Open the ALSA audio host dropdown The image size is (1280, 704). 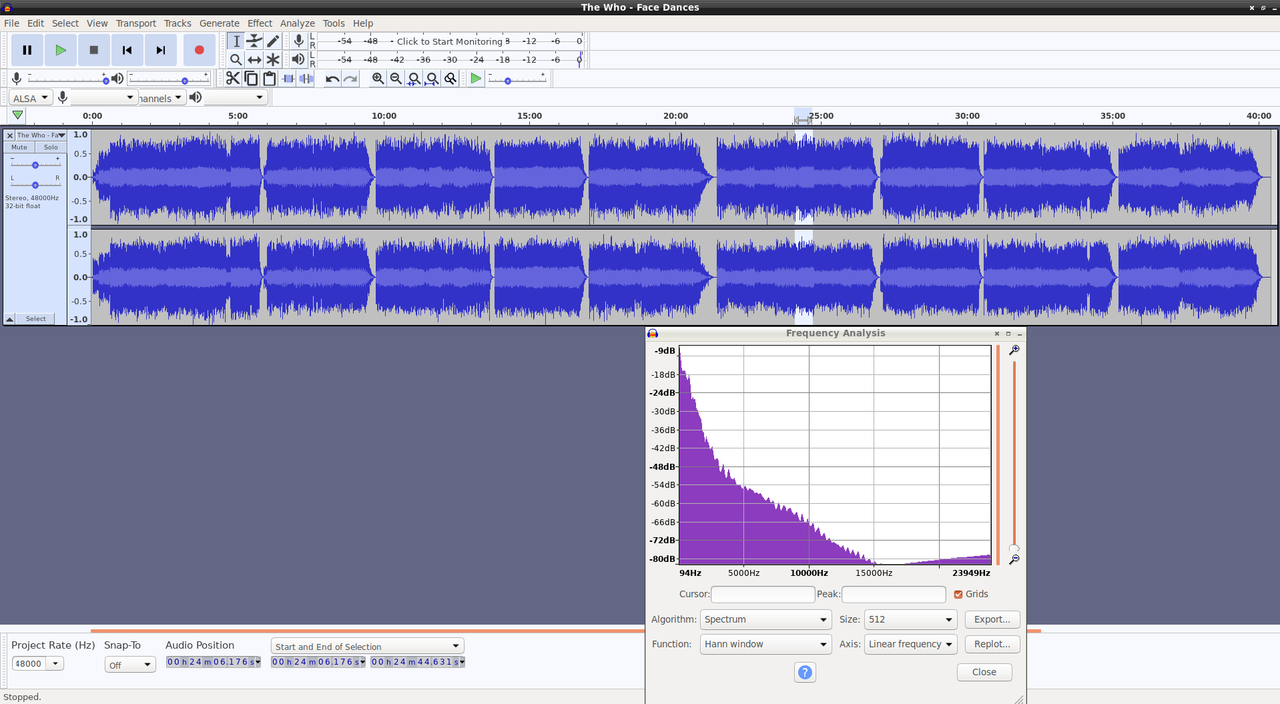31,98
